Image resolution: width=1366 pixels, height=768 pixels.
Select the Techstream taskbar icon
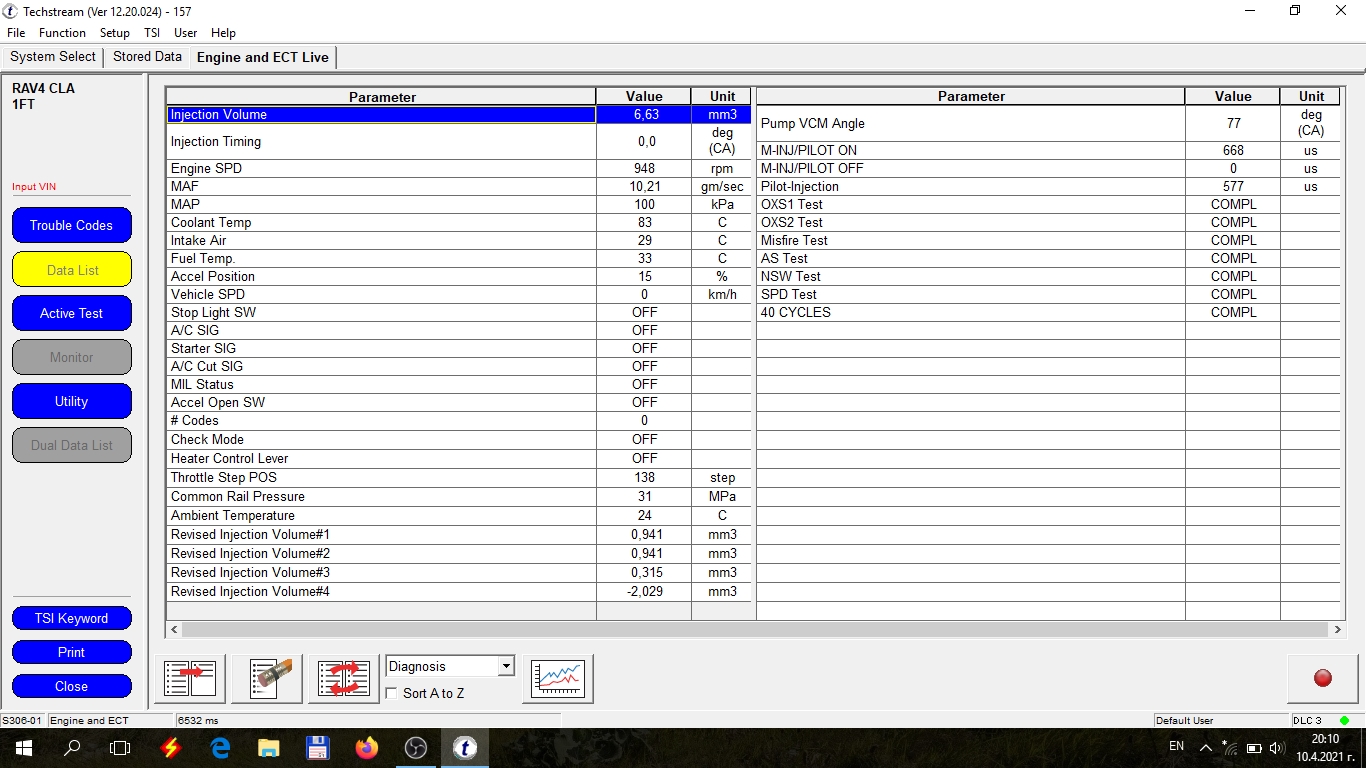tap(464, 748)
